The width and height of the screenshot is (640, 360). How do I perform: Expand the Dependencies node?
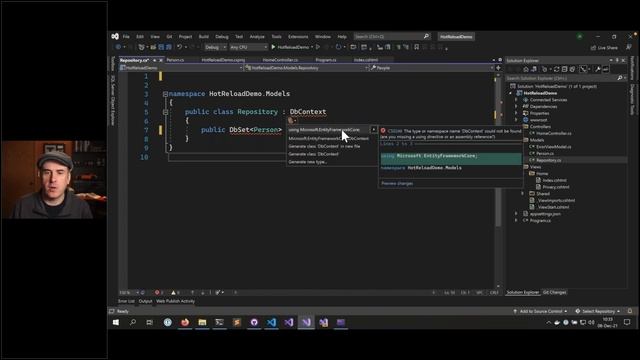pyautogui.click(x=516, y=107)
